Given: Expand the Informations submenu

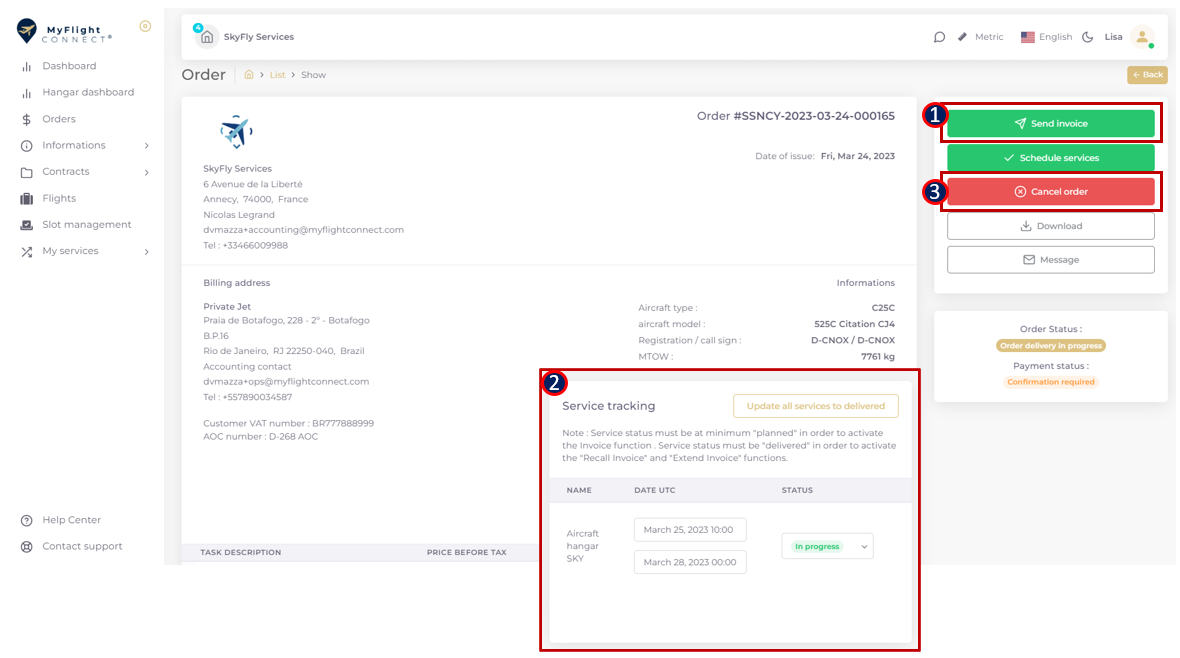Looking at the screenshot, I should (x=147, y=146).
